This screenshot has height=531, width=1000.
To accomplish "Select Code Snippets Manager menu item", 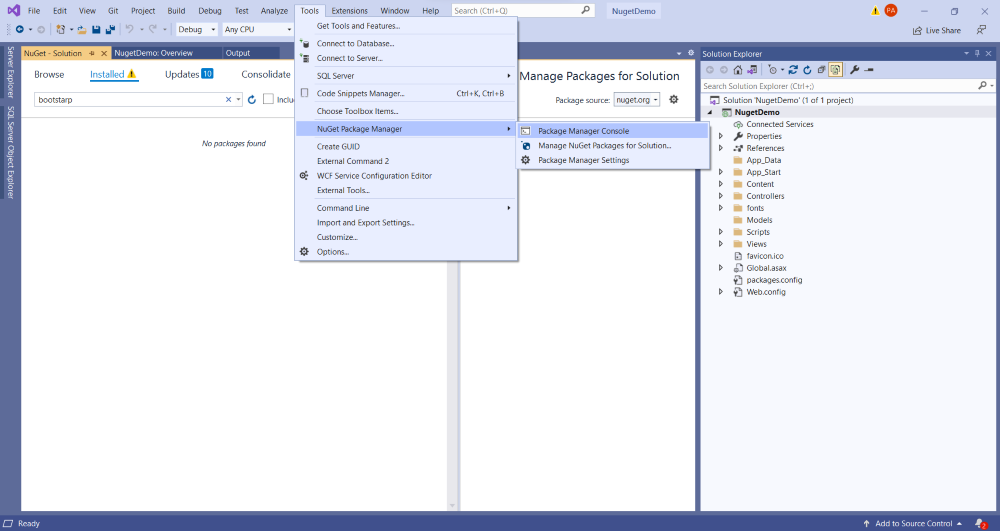I will point(406,93).
